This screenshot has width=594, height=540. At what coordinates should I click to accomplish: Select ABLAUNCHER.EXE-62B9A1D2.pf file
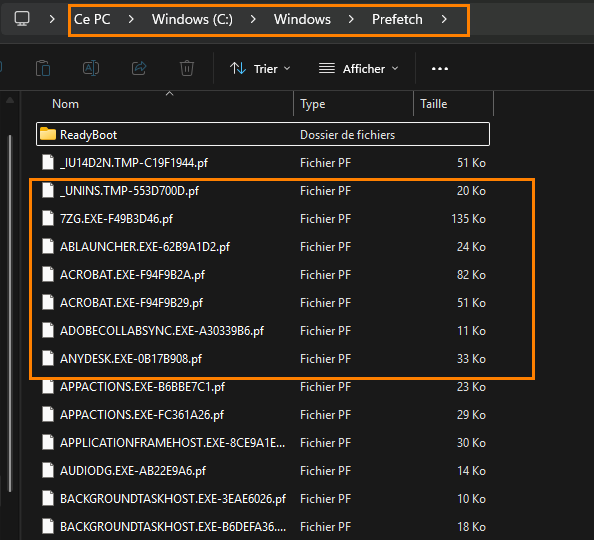263,247
